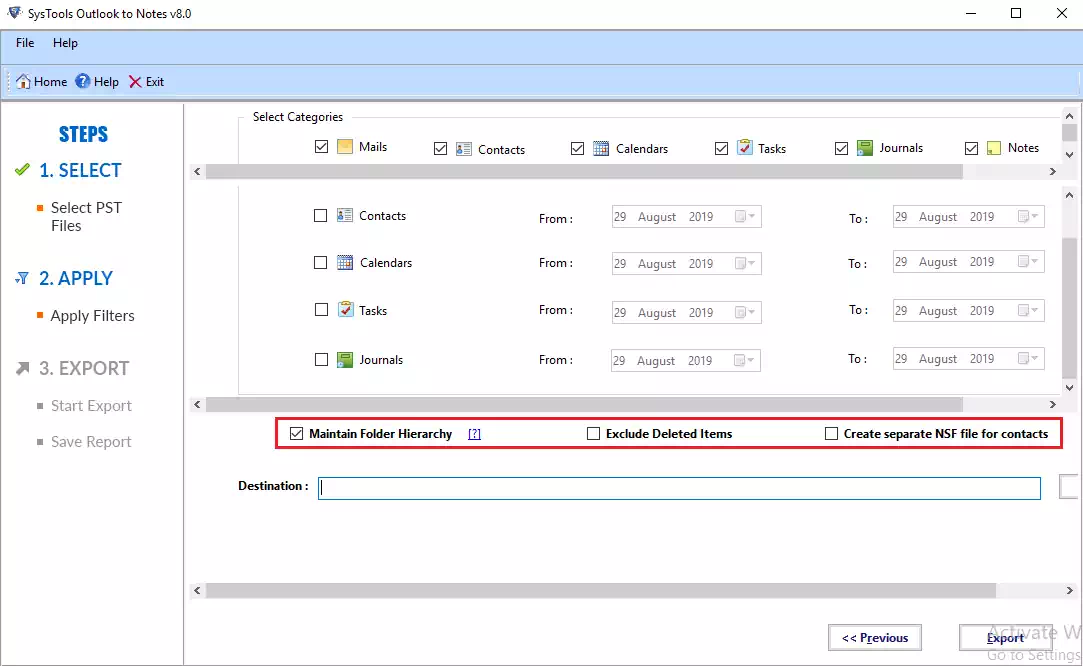Click the Tasks icon in the date filter row
This screenshot has height=666, width=1083.
click(x=345, y=310)
